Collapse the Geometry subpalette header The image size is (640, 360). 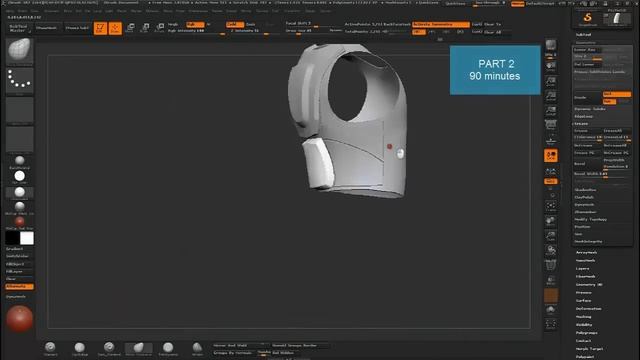pyautogui.click(x=585, y=42)
